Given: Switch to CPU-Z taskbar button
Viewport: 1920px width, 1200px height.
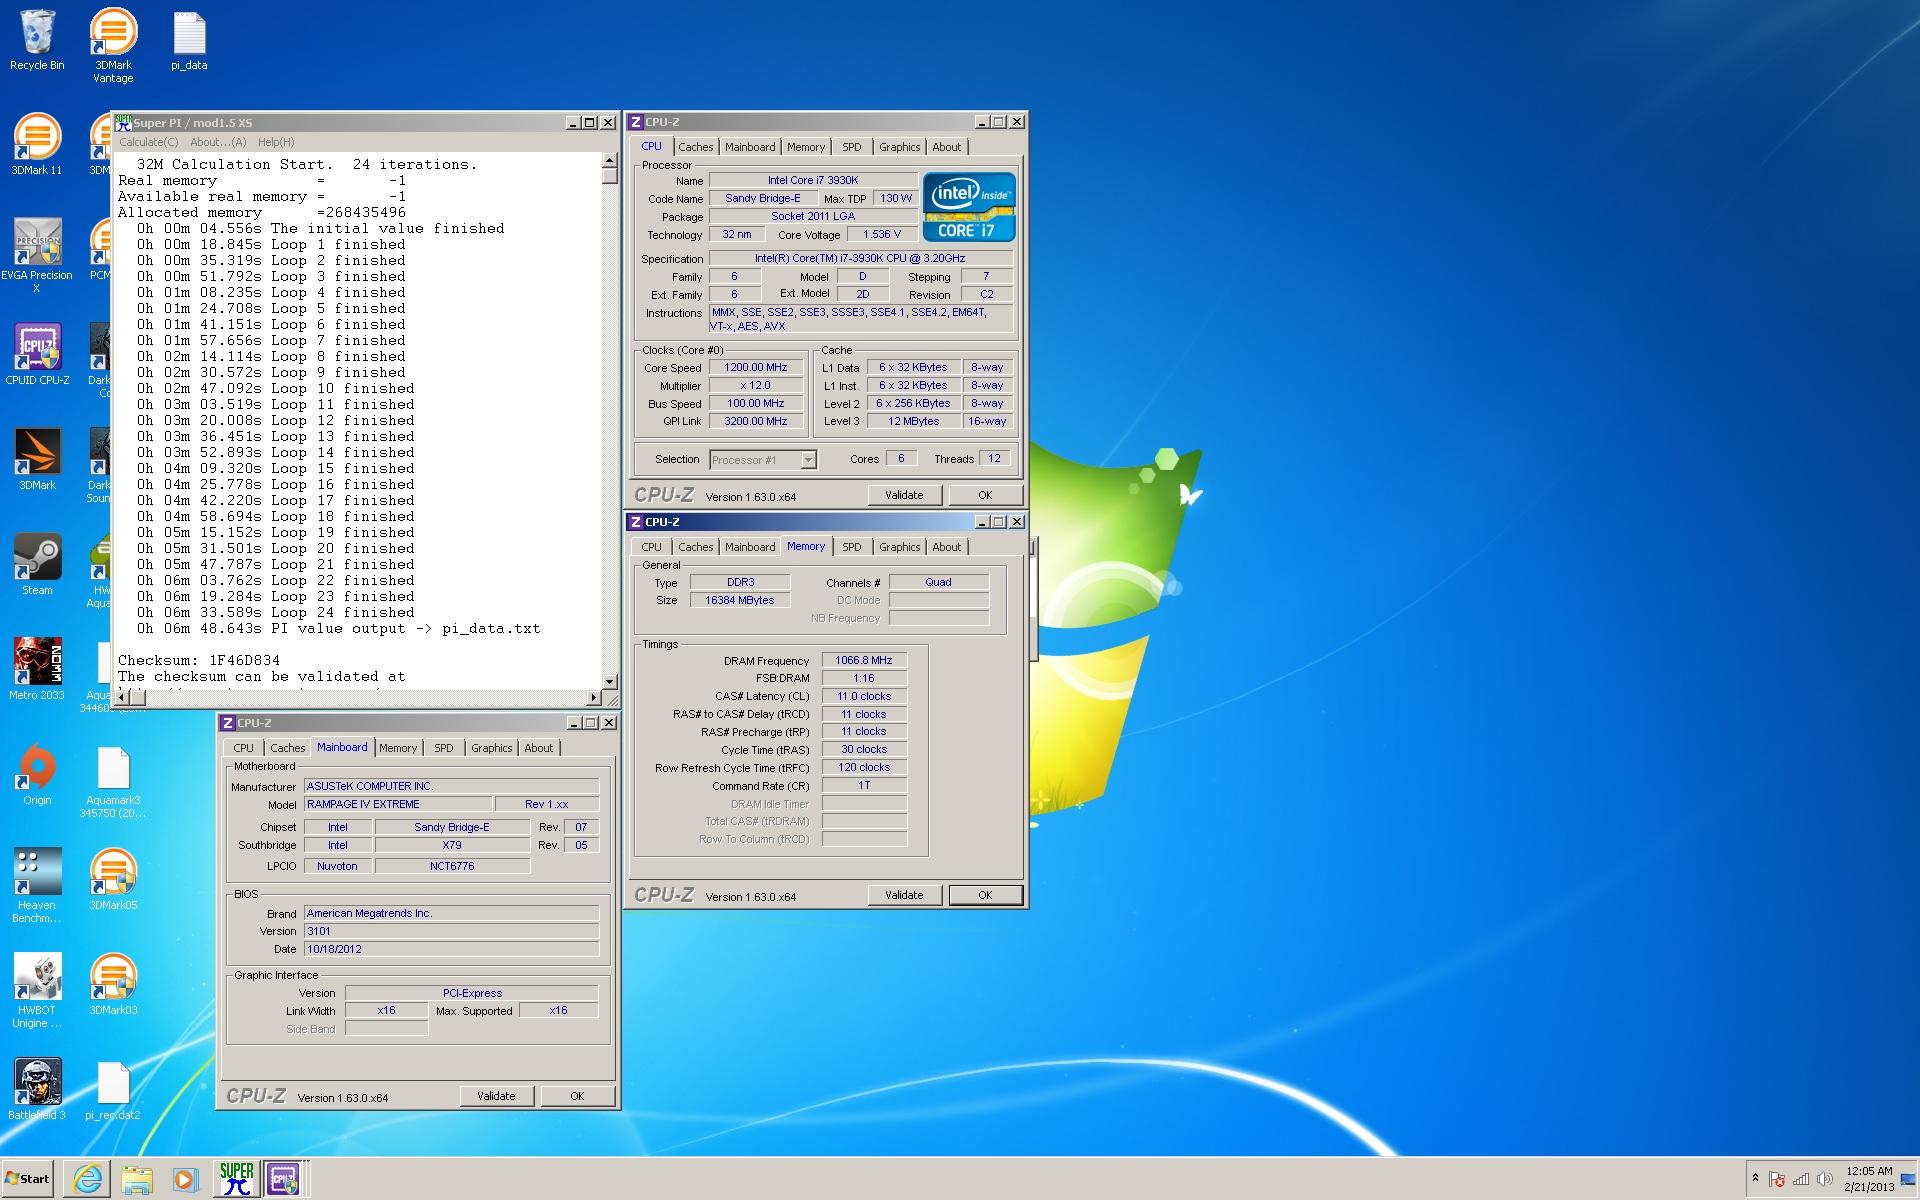Looking at the screenshot, I should click(x=284, y=1179).
